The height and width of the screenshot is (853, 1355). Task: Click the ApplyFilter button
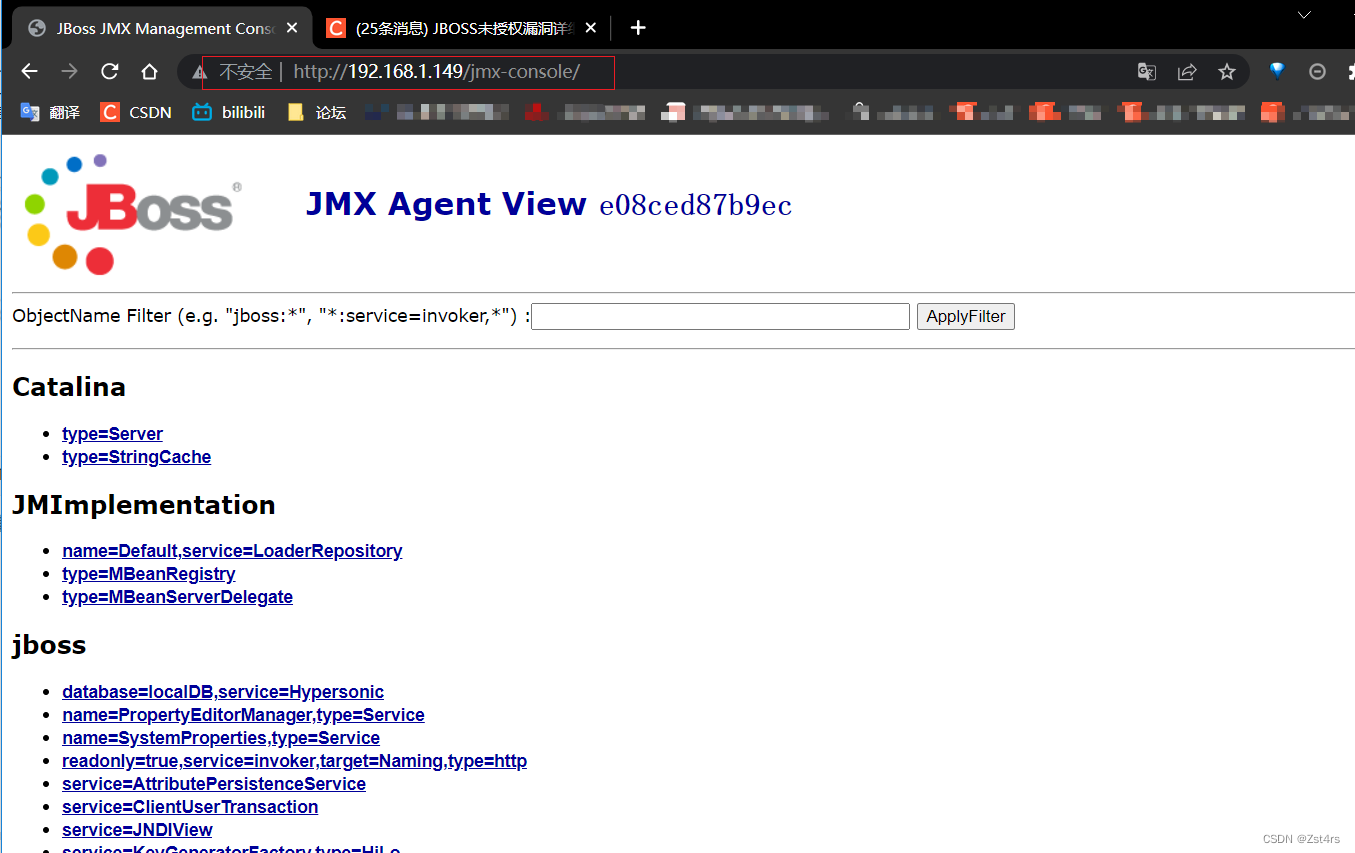click(x=966, y=316)
